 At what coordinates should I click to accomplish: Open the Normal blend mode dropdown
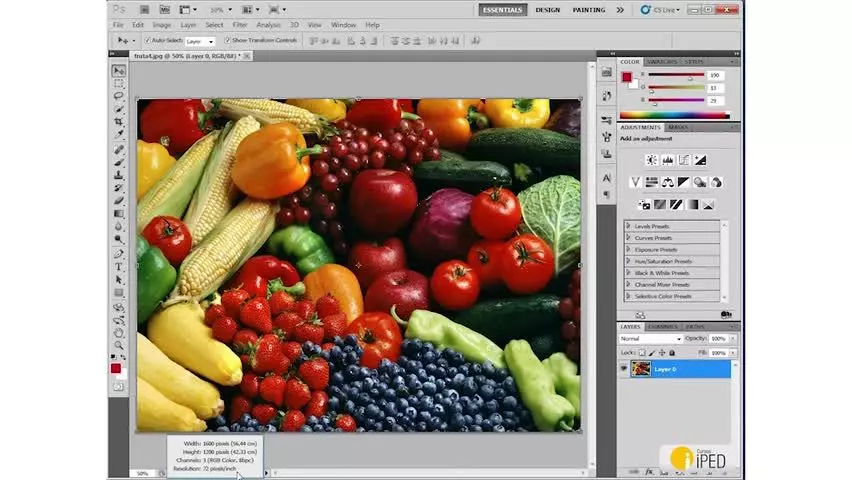pos(650,339)
